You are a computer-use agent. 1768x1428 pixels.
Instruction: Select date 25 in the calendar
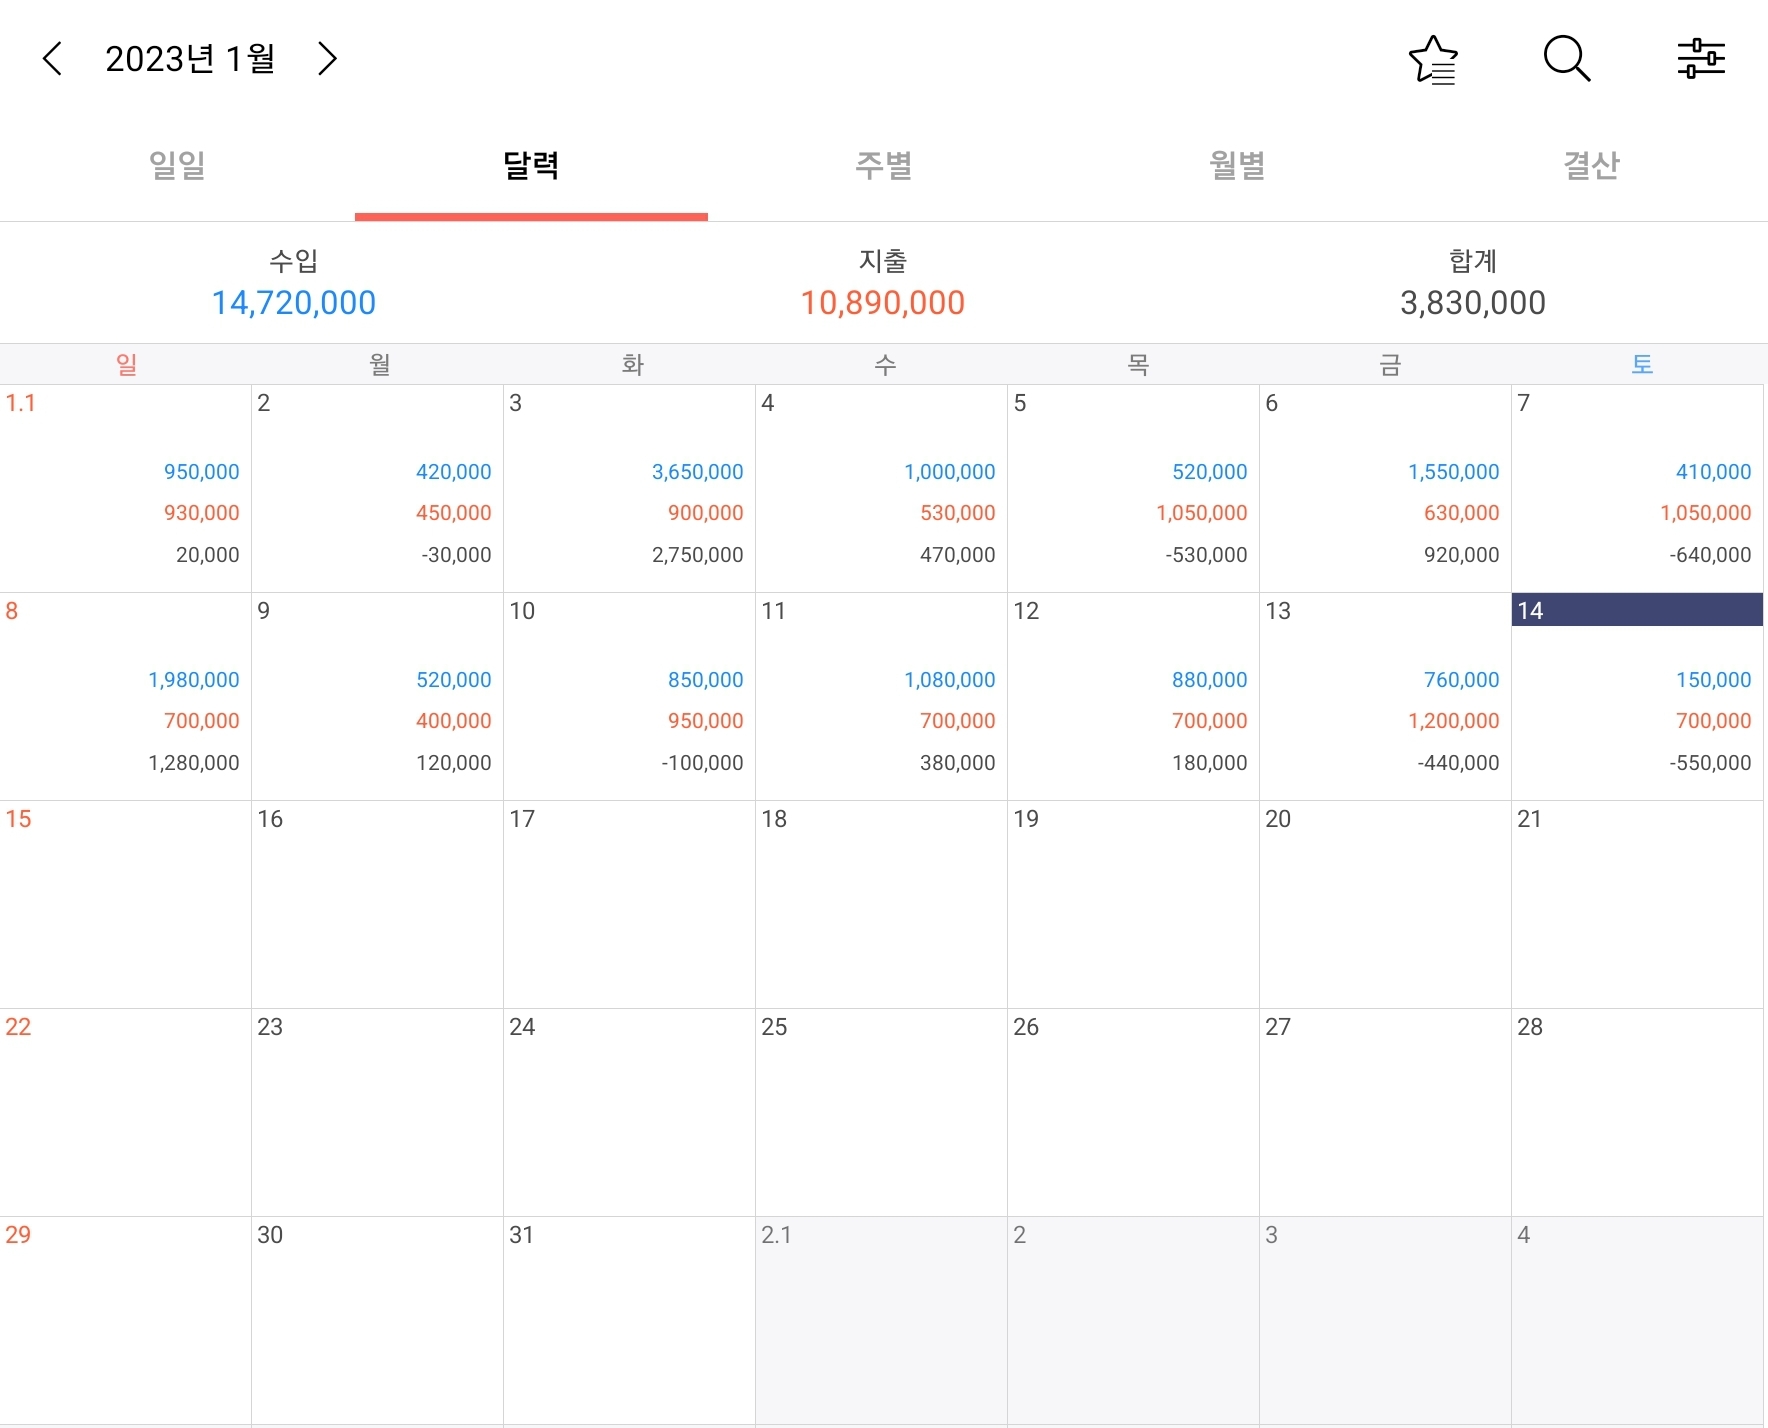tap(881, 1112)
